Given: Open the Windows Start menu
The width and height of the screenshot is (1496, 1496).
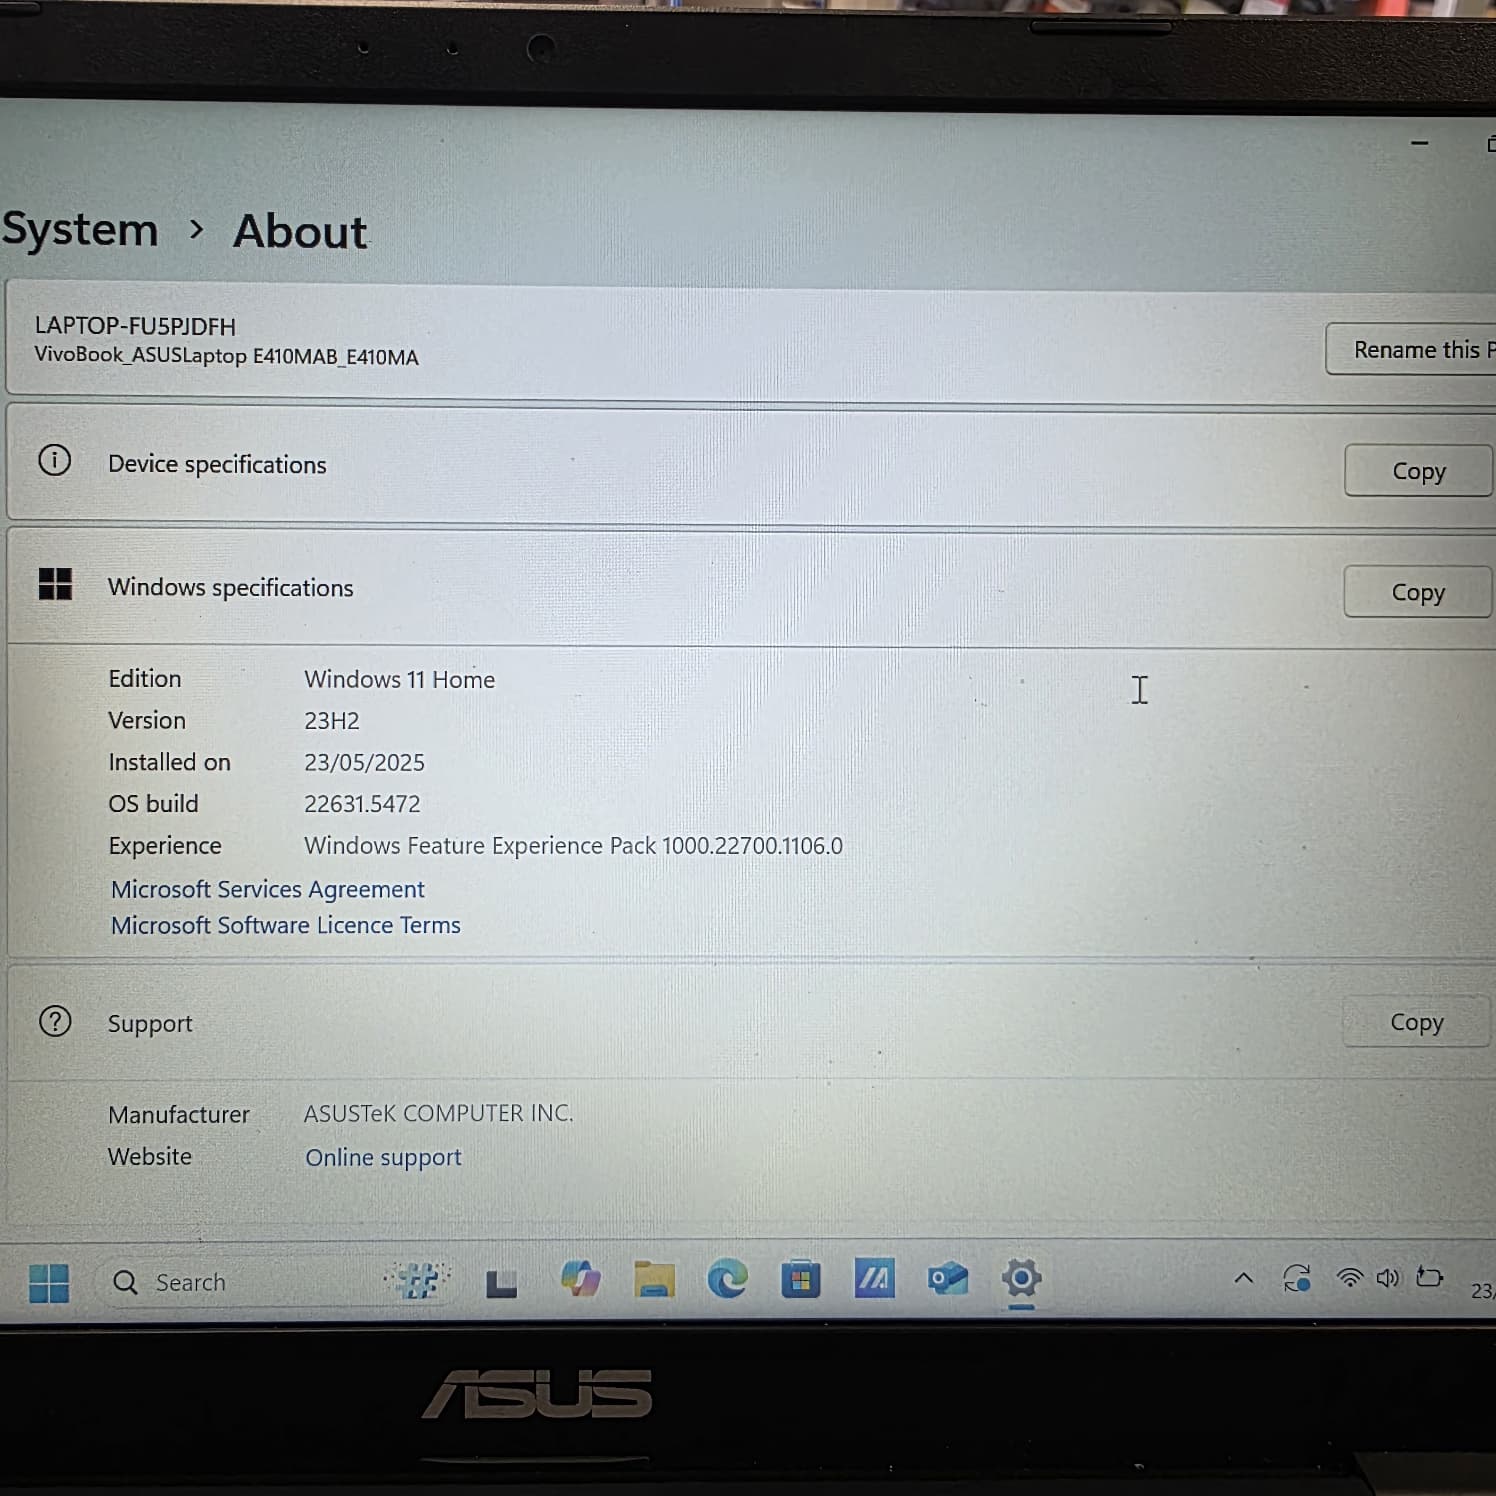Looking at the screenshot, I should click(49, 1282).
